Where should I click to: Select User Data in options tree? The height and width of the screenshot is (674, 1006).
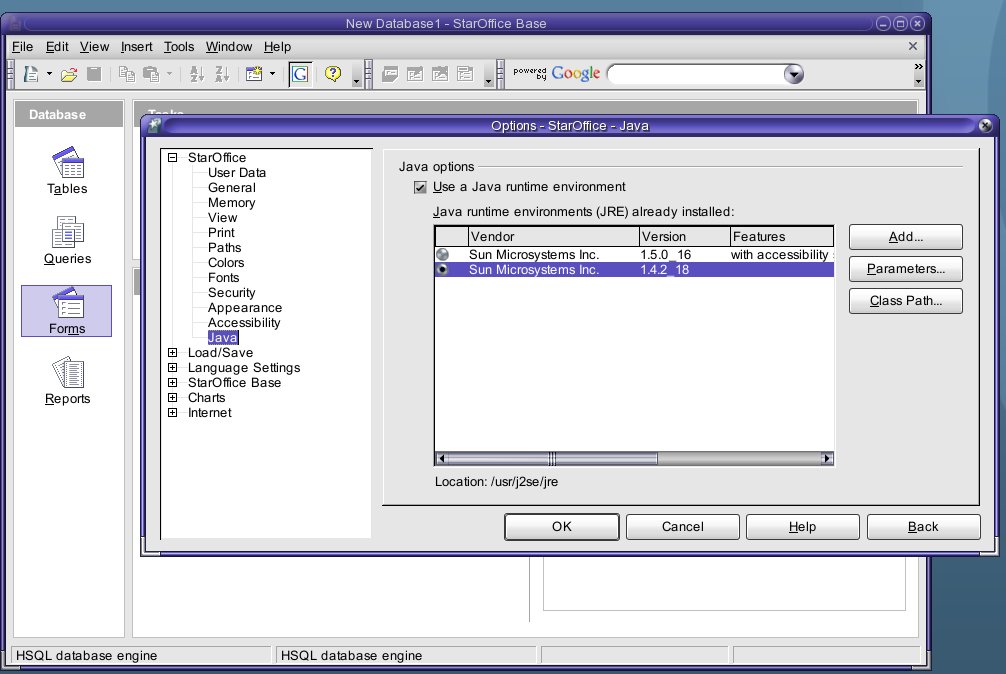pyautogui.click(x=237, y=173)
